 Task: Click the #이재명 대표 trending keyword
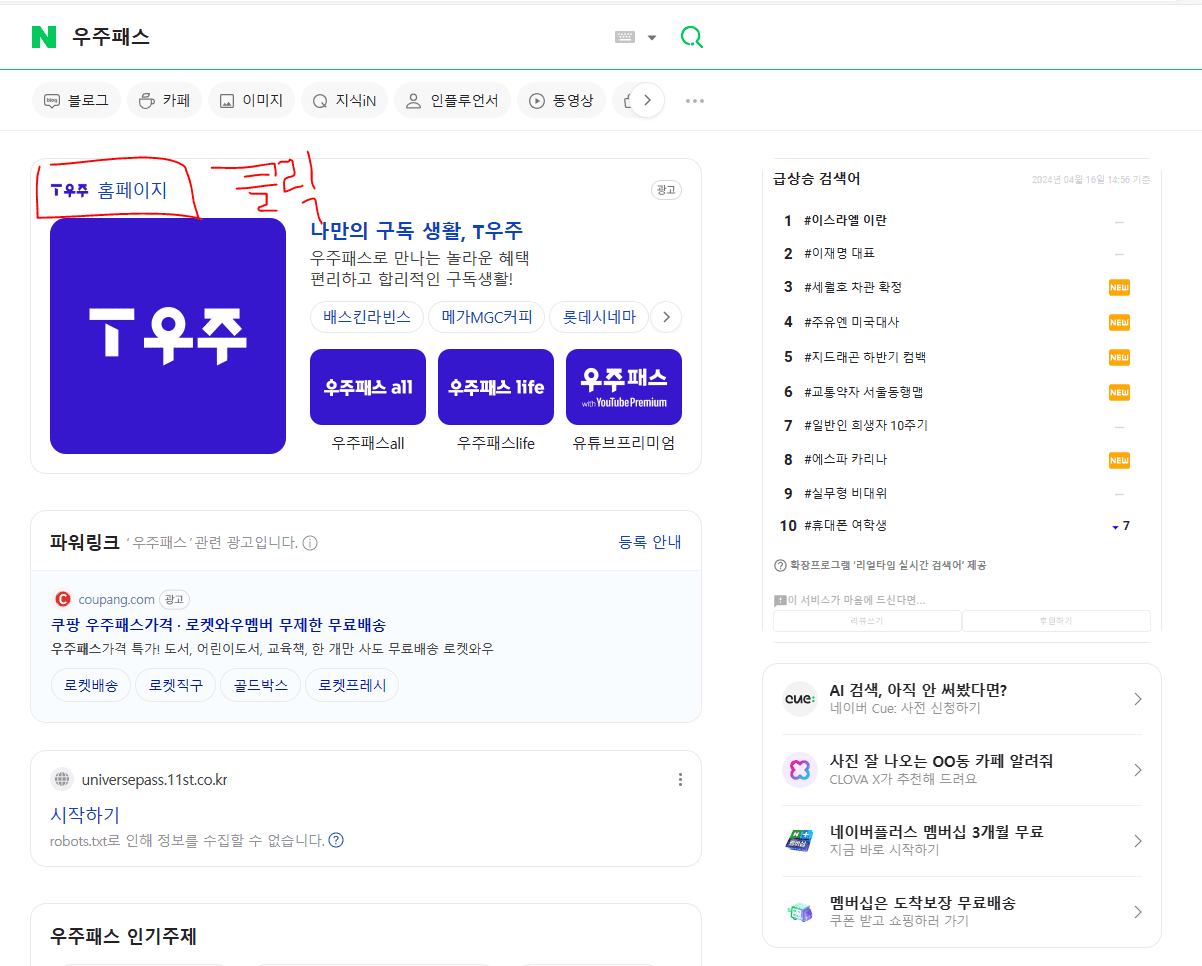coord(839,253)
